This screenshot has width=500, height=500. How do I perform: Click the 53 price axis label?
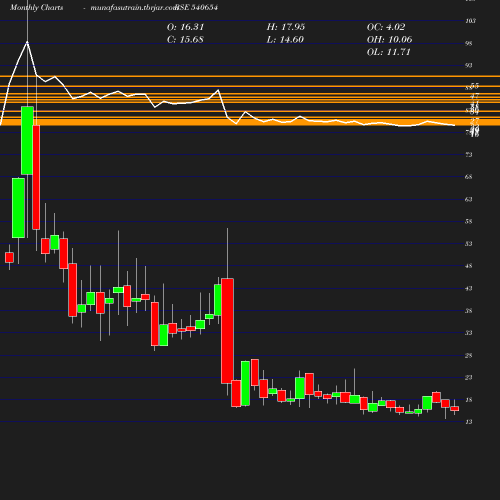(469, 244)
